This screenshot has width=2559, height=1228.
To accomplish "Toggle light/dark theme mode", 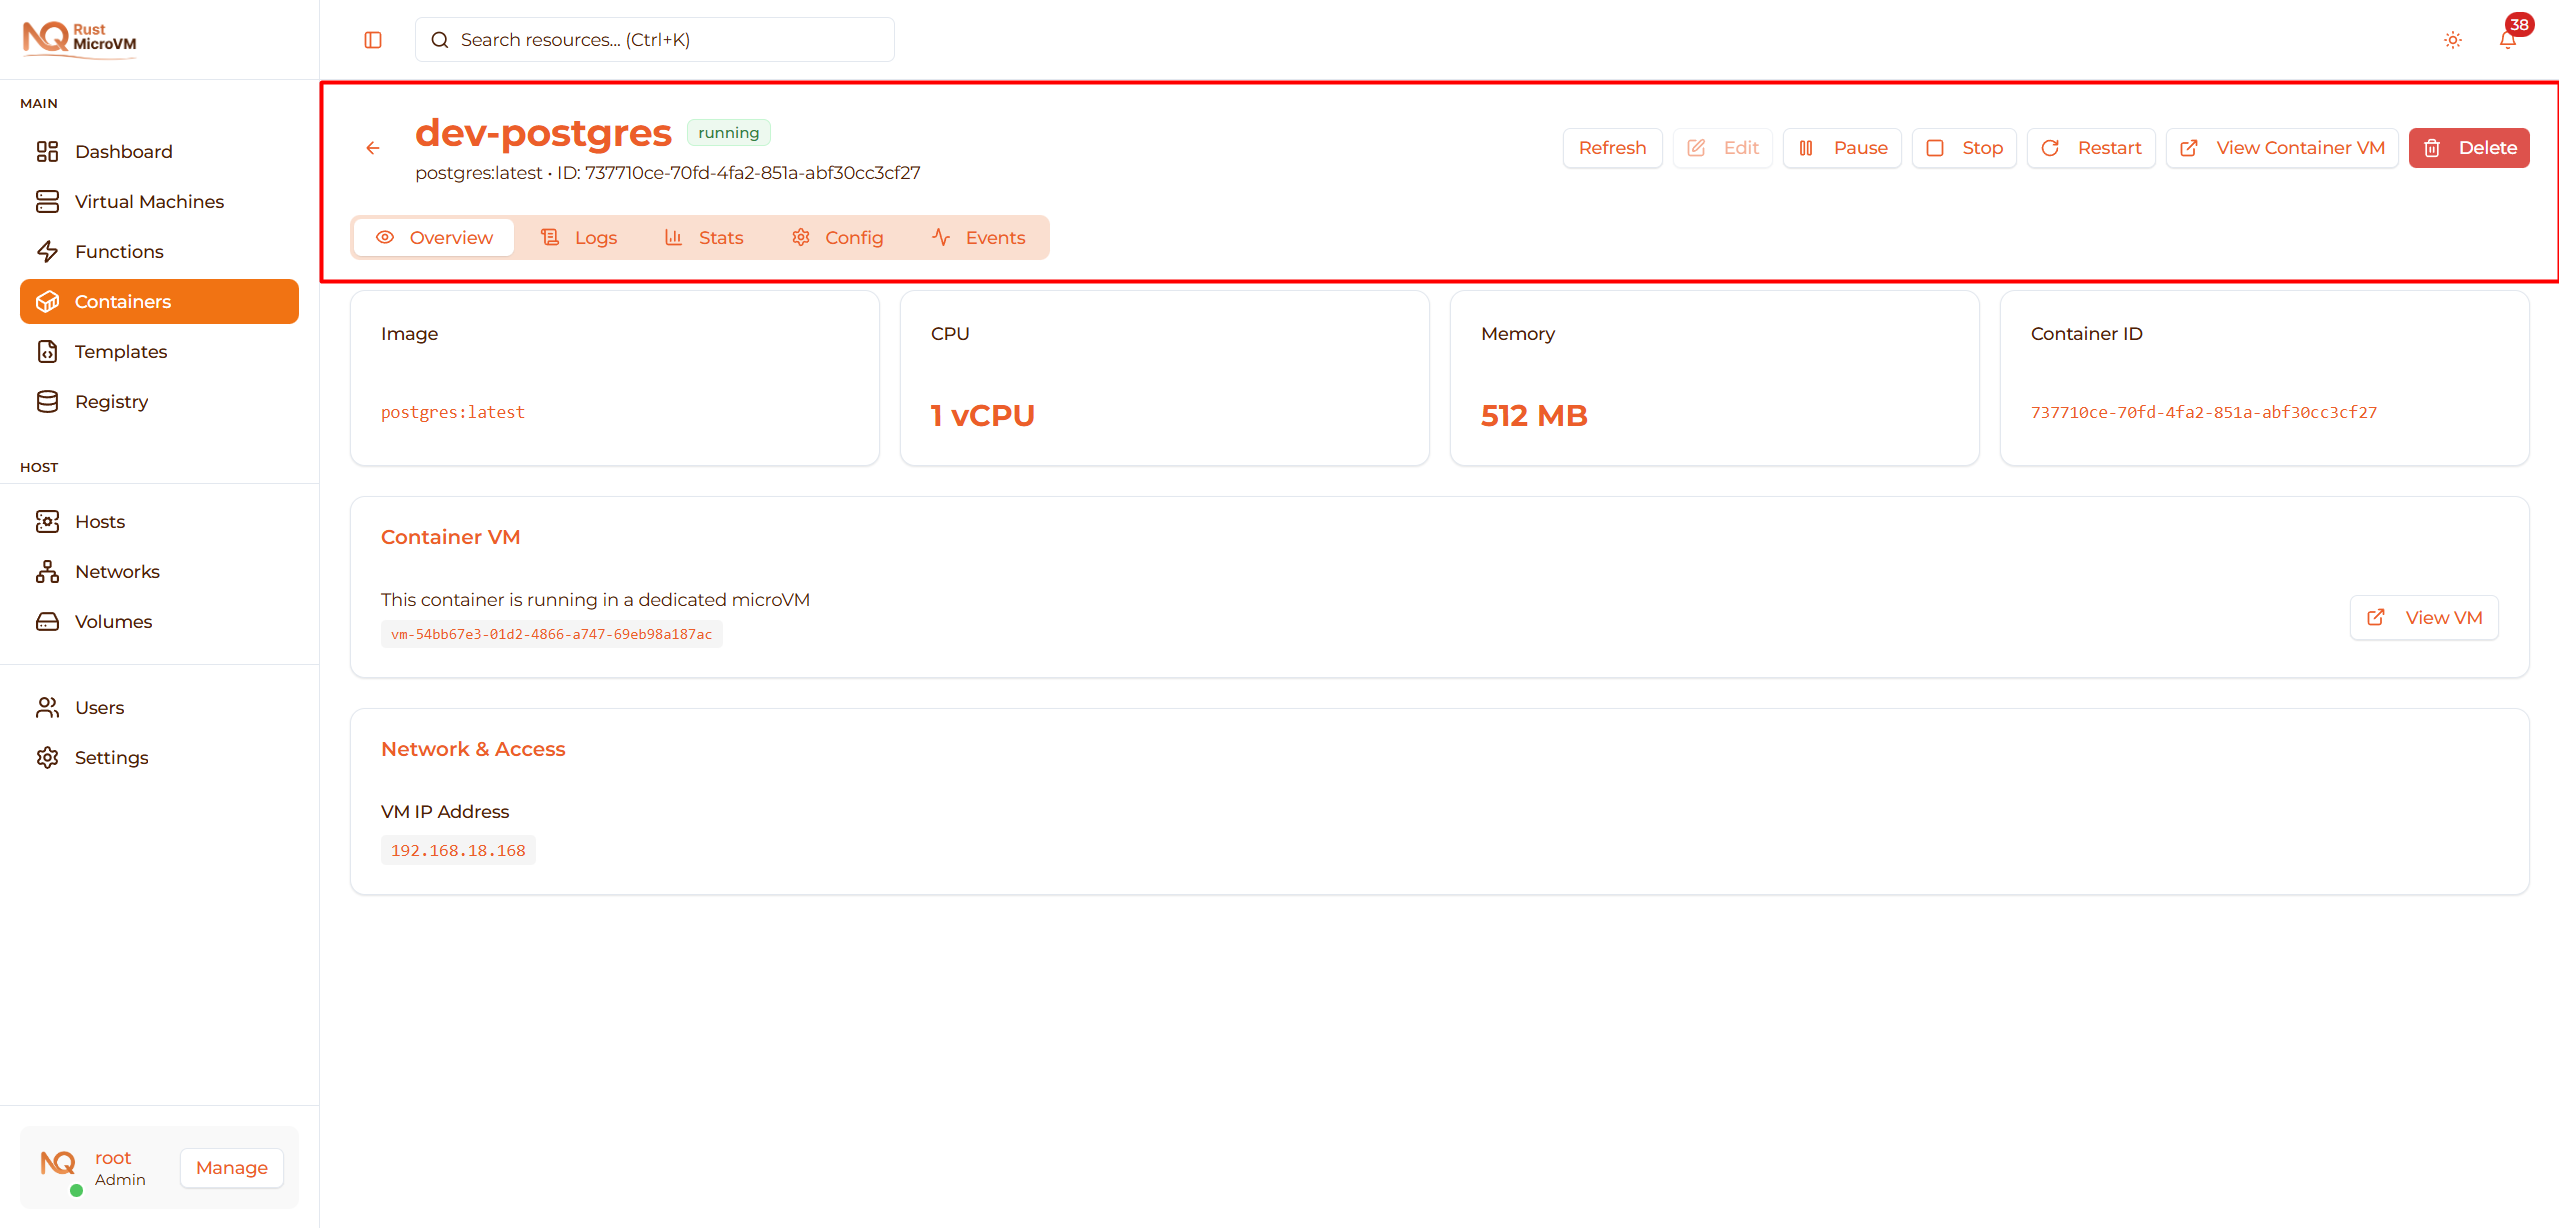I will 2452,40.
